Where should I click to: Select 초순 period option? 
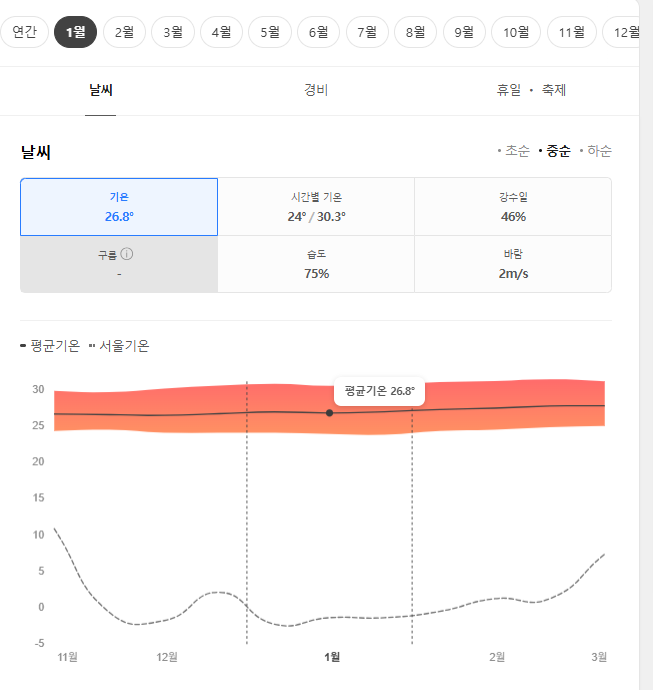coord(514,151)
